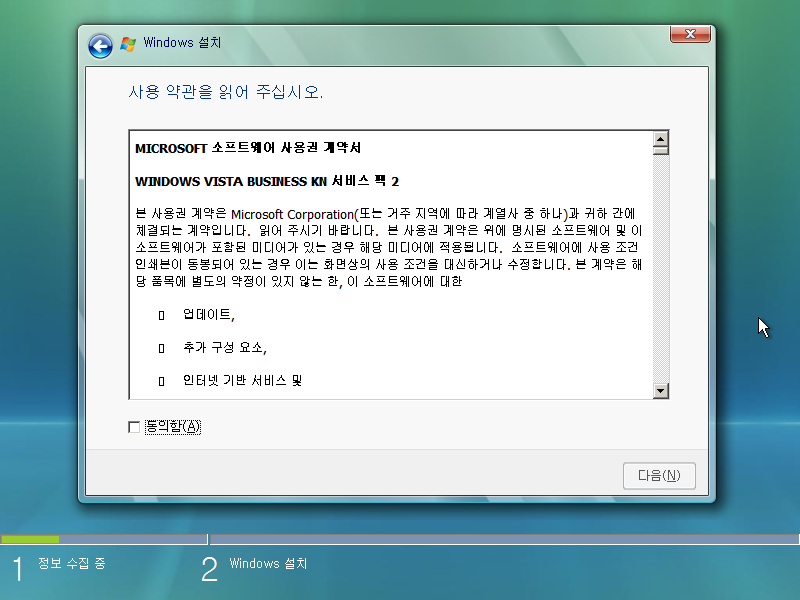Click the Microsoft Corporation paragraph text
800x600 pixels.
click(x=388, y=247)
